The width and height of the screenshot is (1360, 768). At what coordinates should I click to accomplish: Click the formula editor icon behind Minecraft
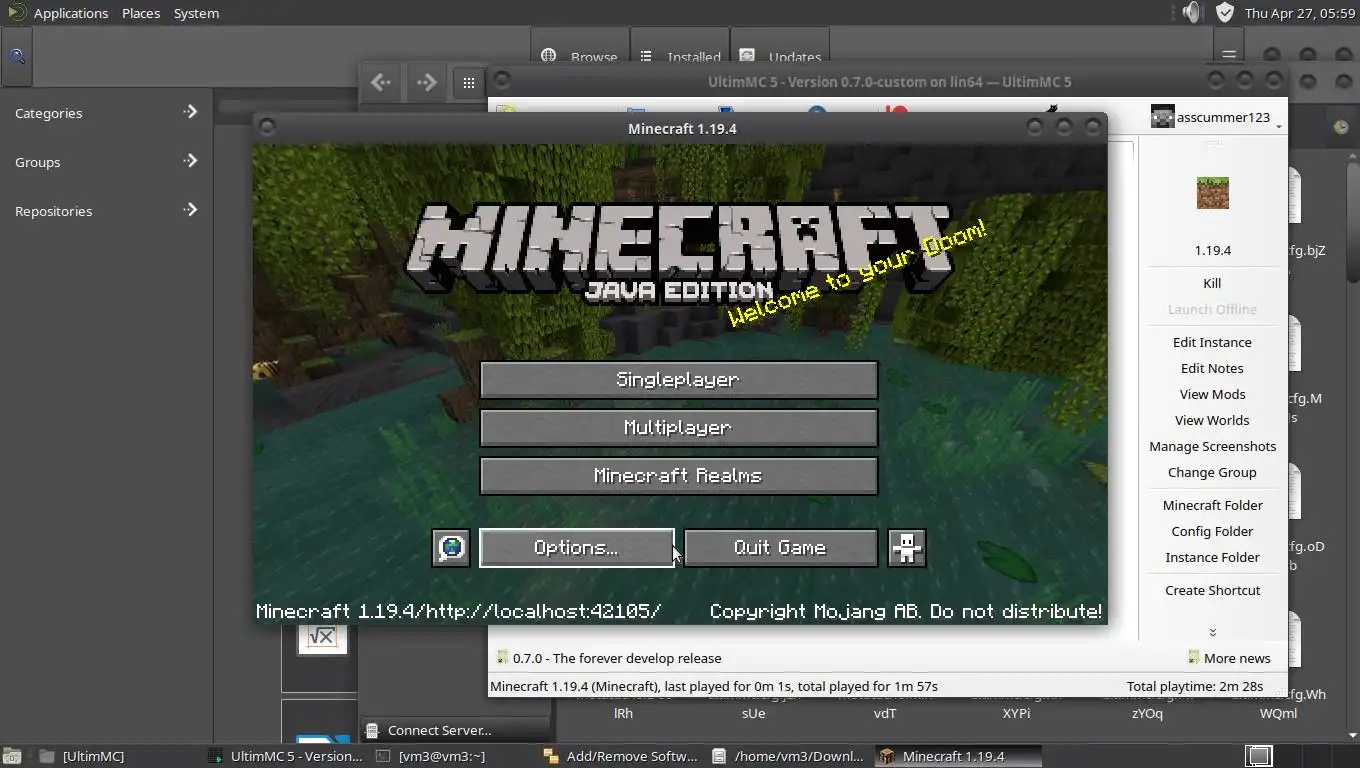click(321, 638)
